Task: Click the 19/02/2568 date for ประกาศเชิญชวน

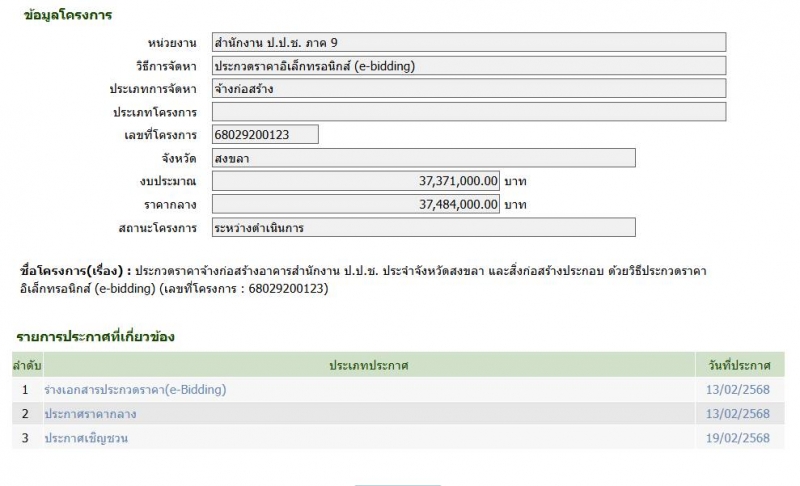Action: pyautogui.click(x=738, y=438)
